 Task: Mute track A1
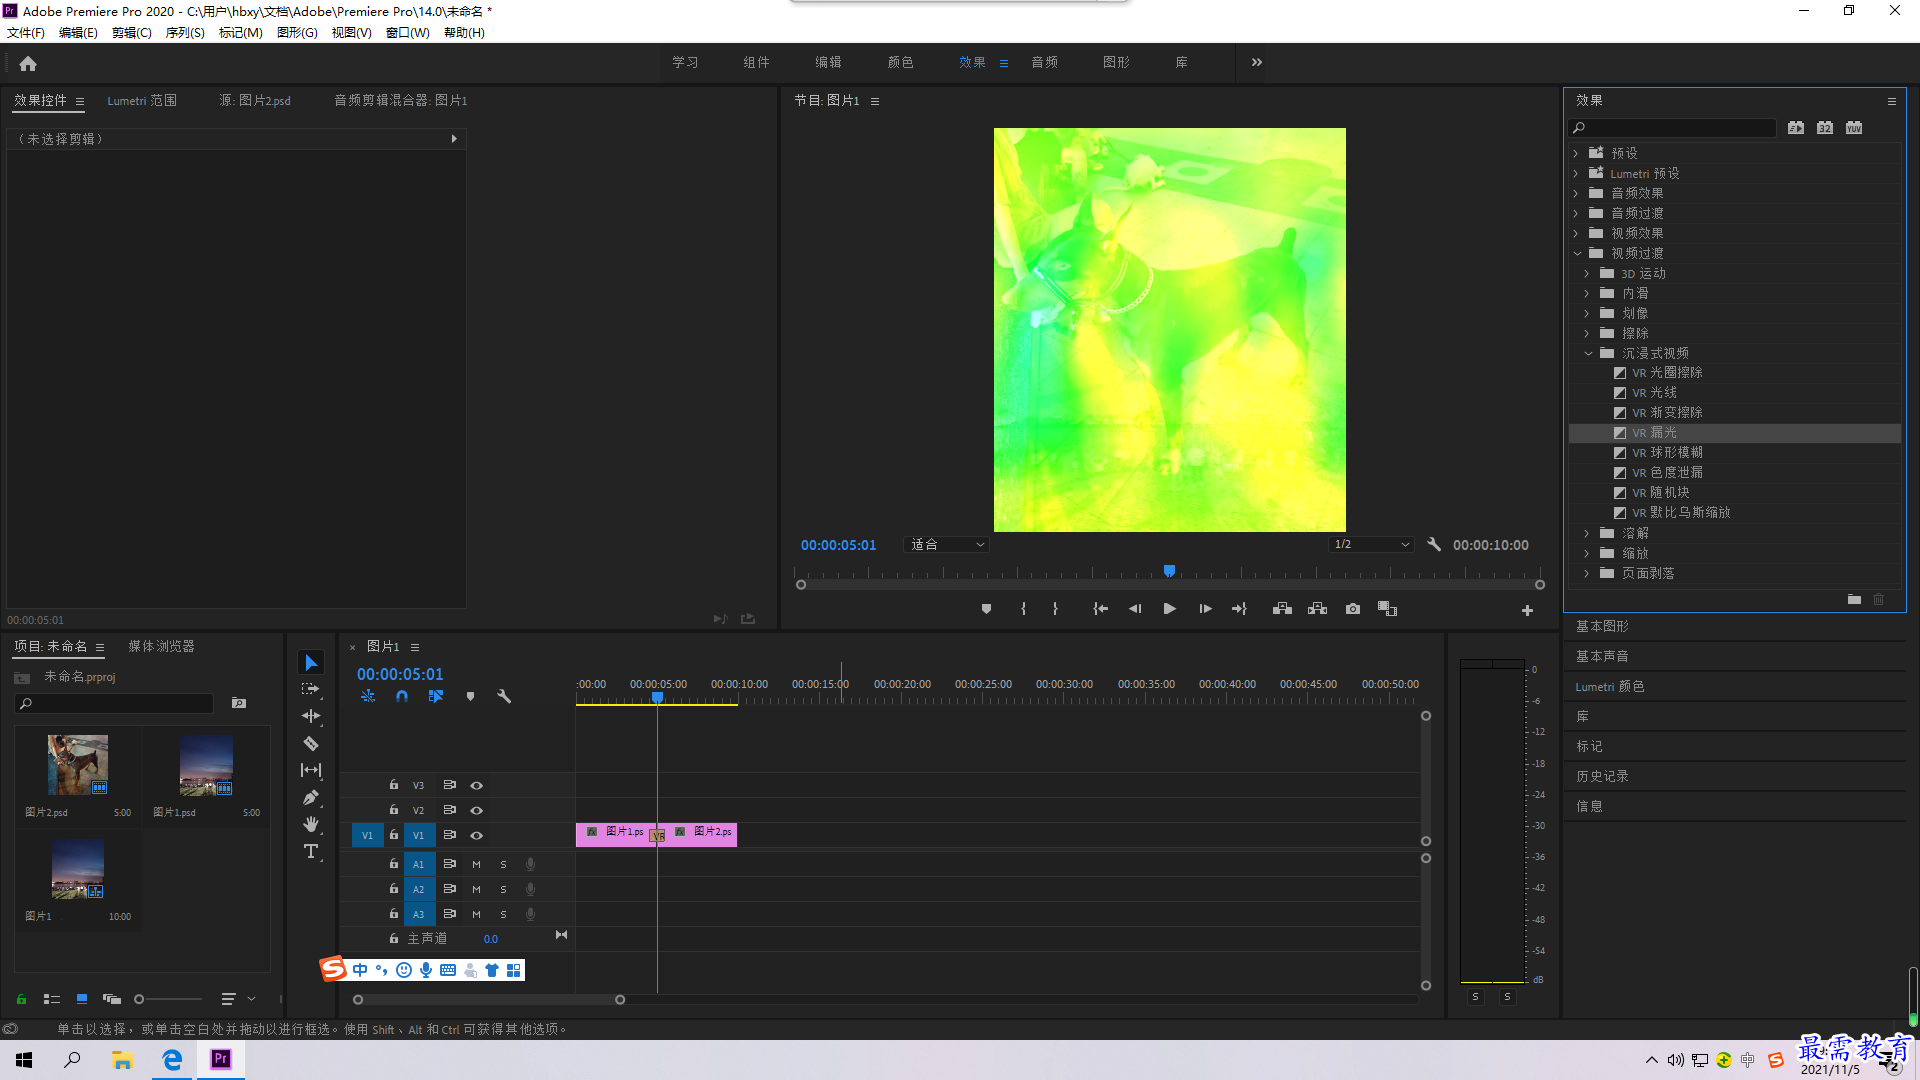click(x=476, y=864)
